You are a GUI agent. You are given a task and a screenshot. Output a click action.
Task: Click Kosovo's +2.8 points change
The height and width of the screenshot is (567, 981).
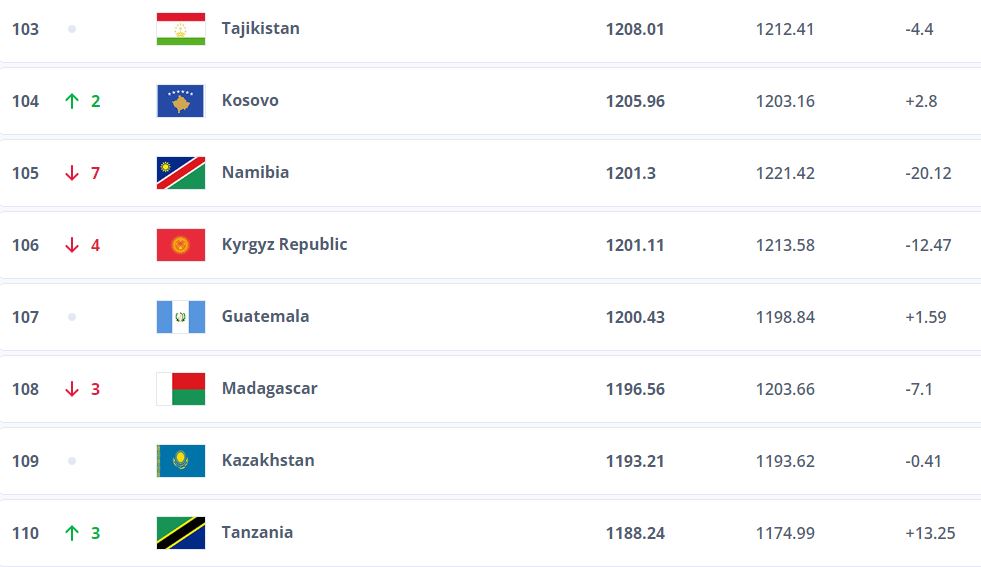click(920, 101)
